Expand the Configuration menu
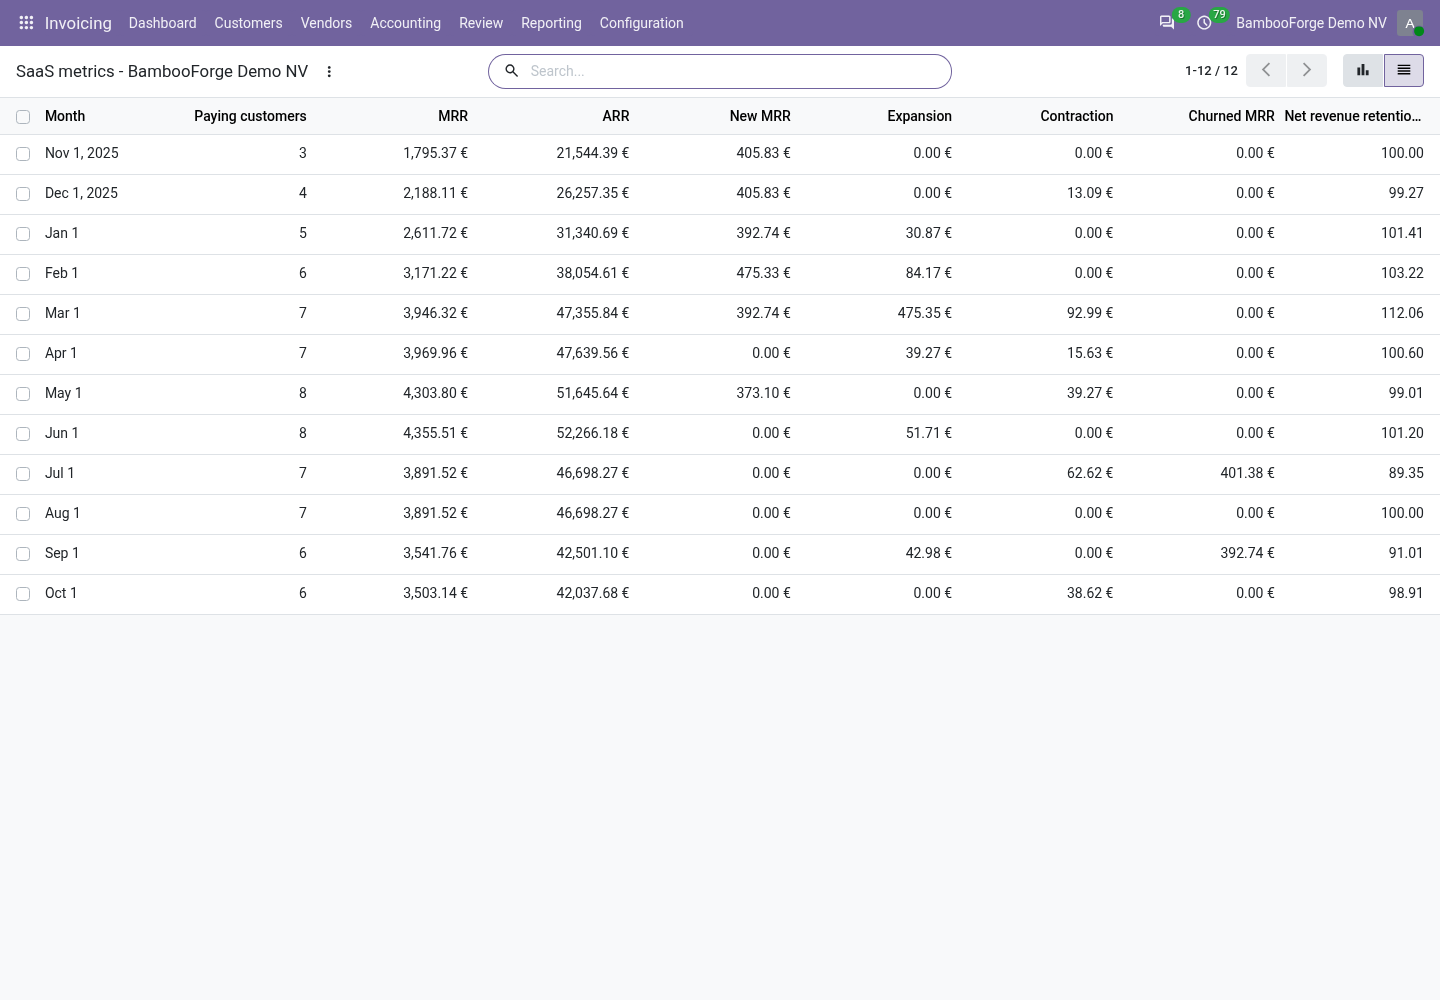Screen dimensions: 1440x1000 tap(641, 22)
